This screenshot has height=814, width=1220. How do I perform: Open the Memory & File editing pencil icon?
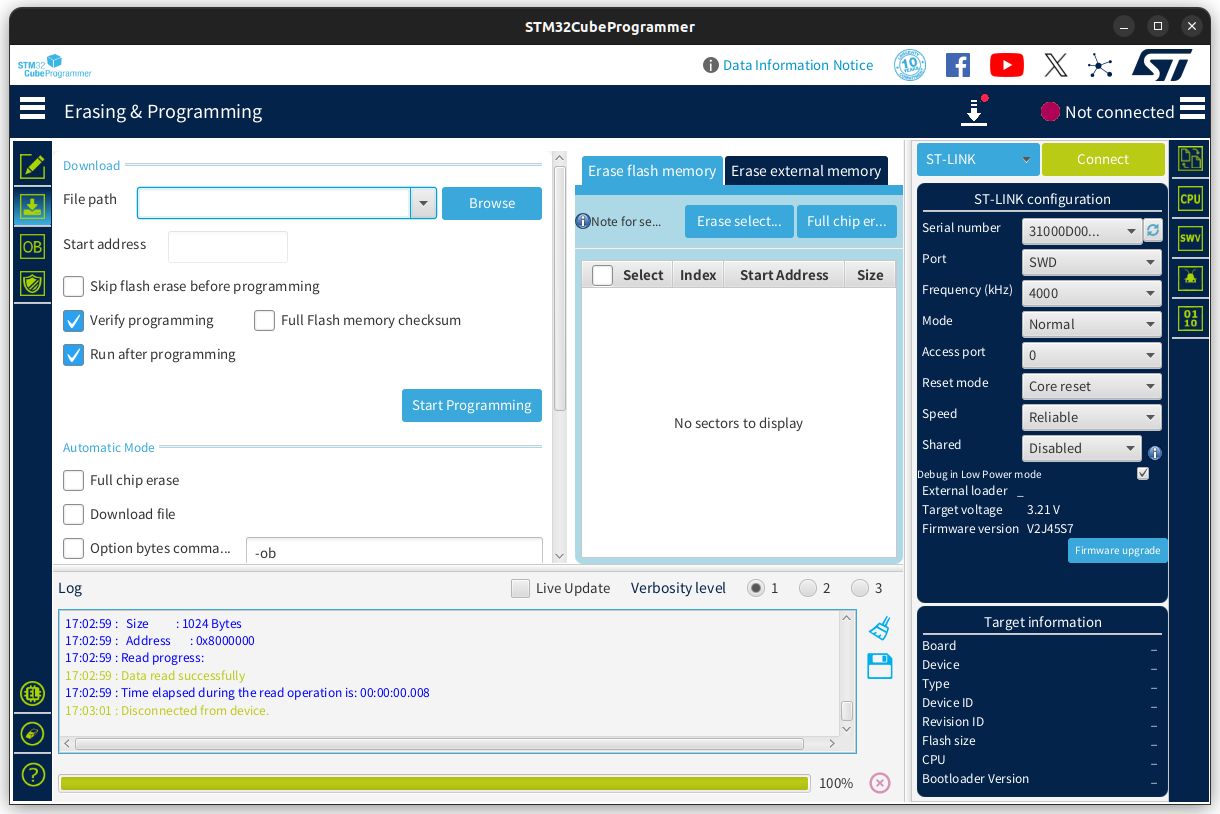(33, 166)
